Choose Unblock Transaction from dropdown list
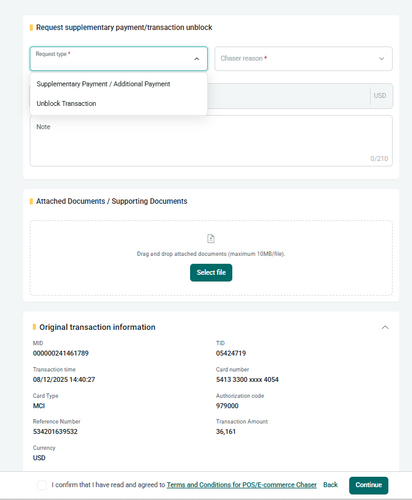 pyautogui.click(x=66, y=104)
